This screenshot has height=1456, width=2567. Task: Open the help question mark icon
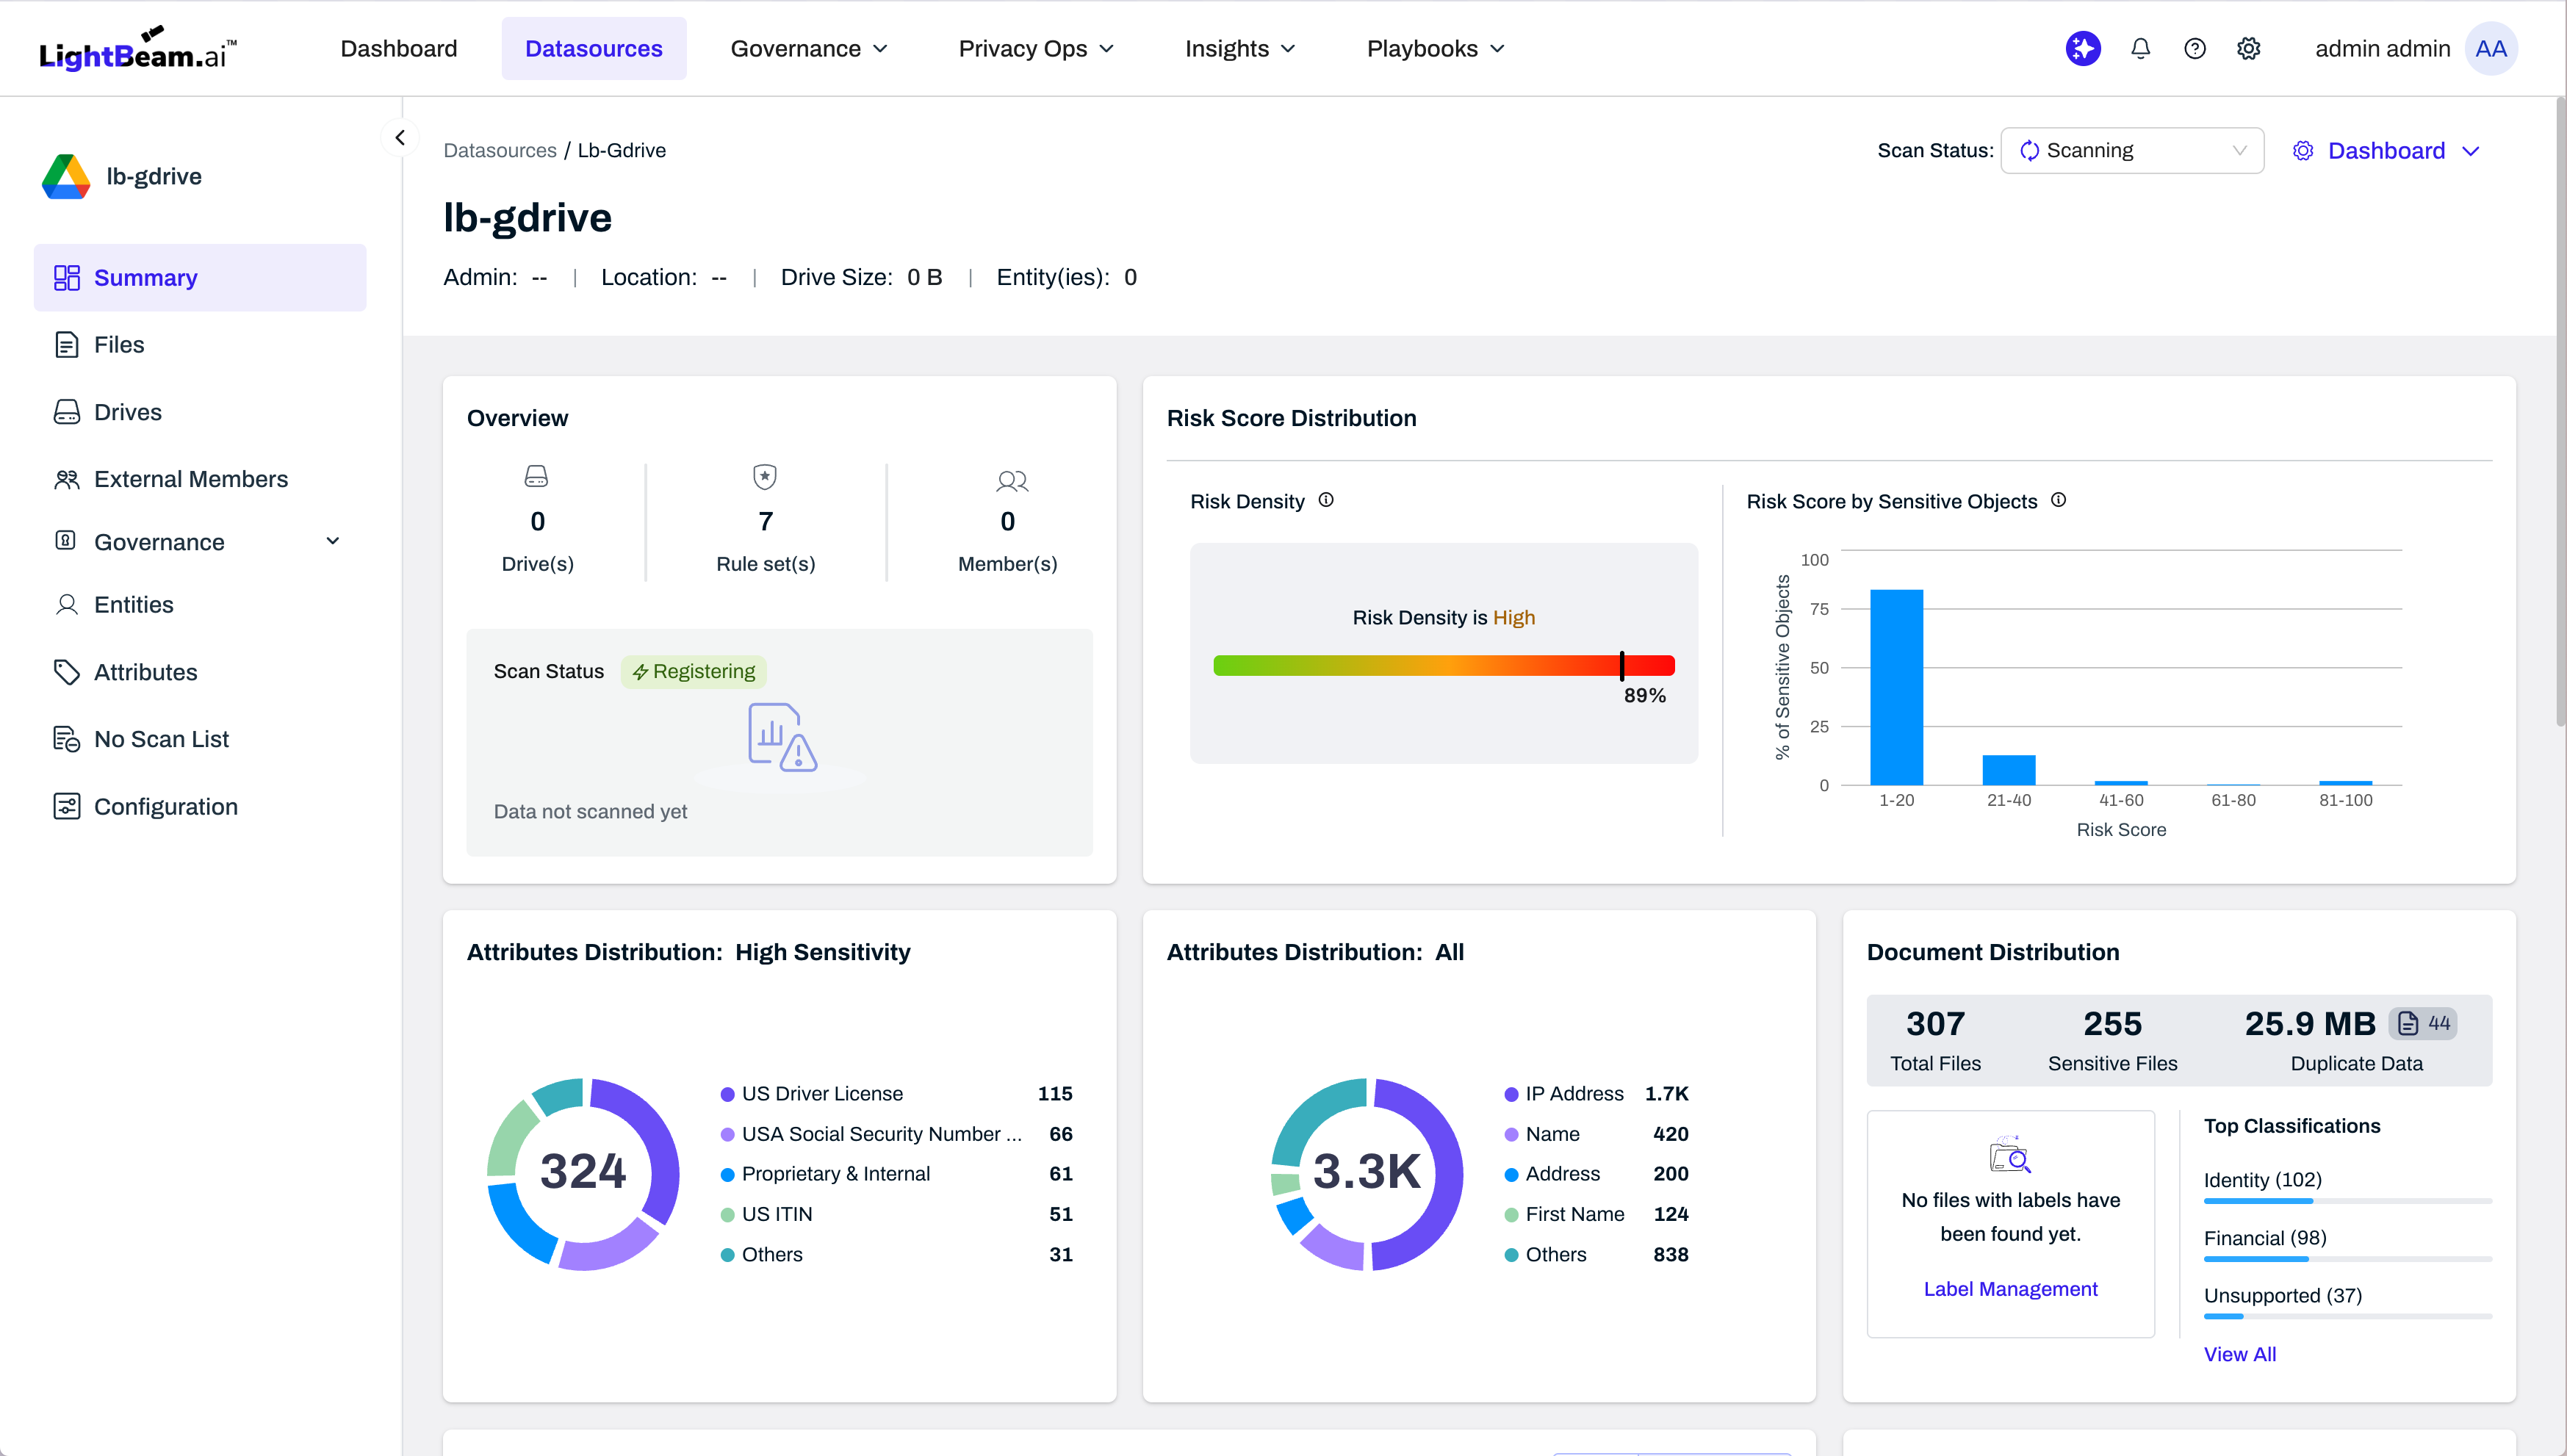2195,48
